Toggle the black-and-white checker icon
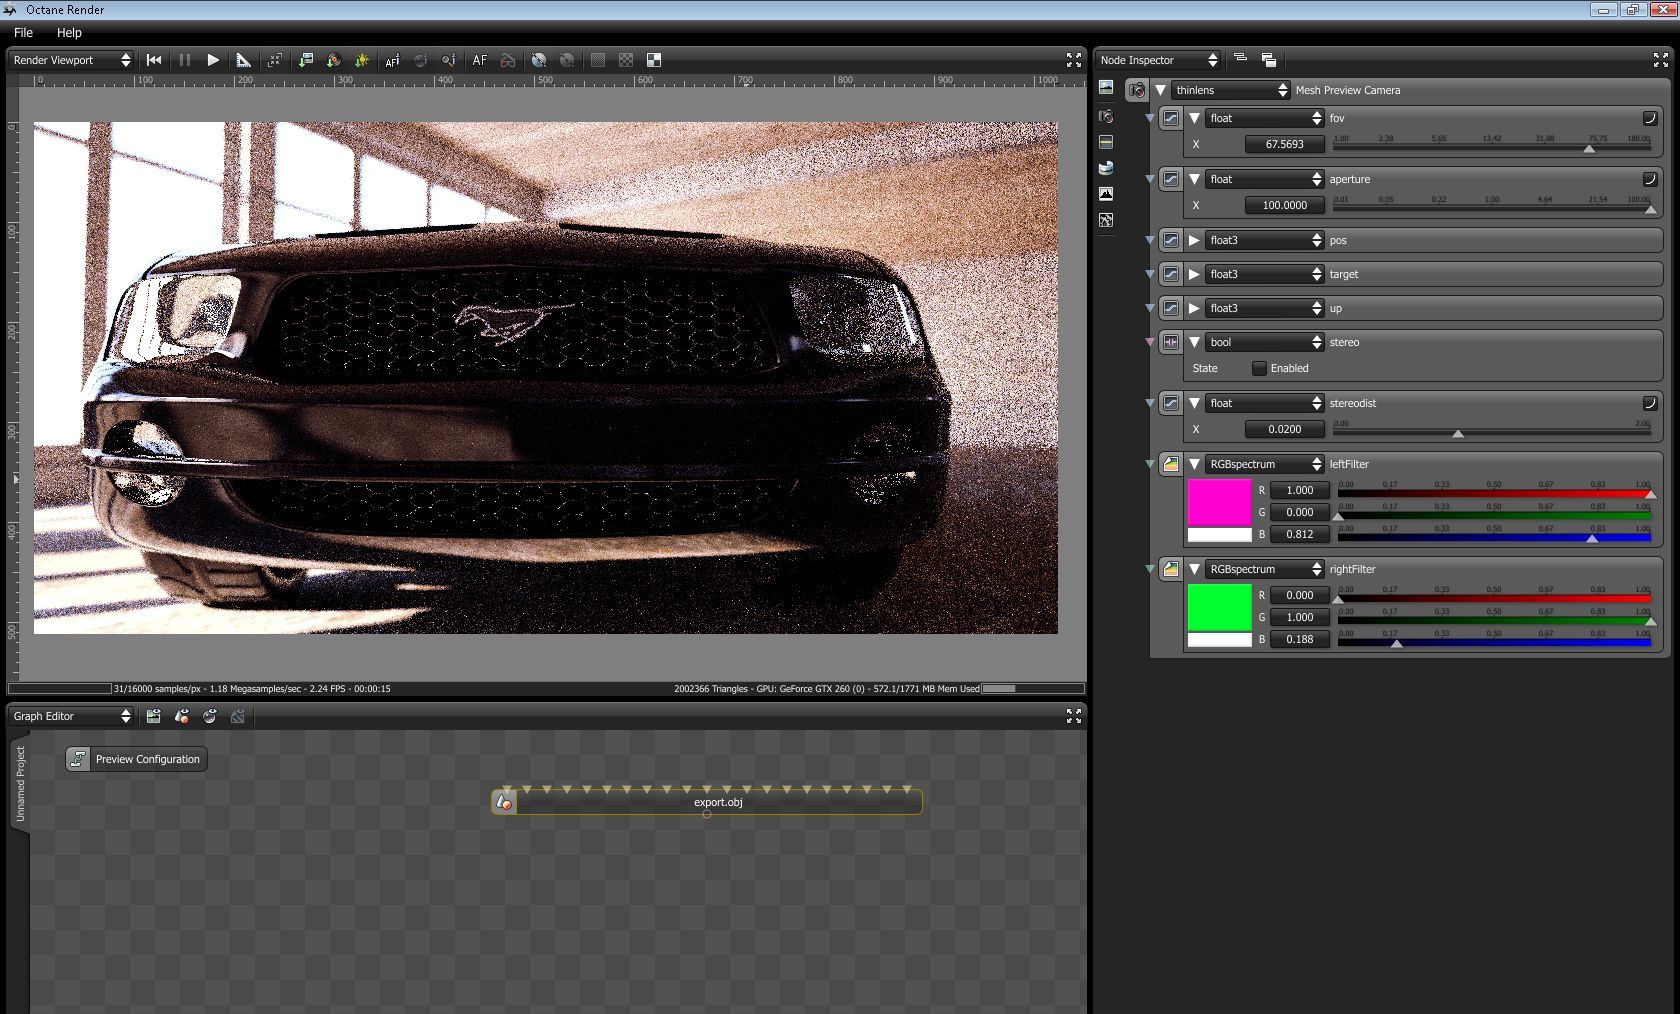The height and width of the screenshot is (1014, 1680). click(x=654, y=60)
